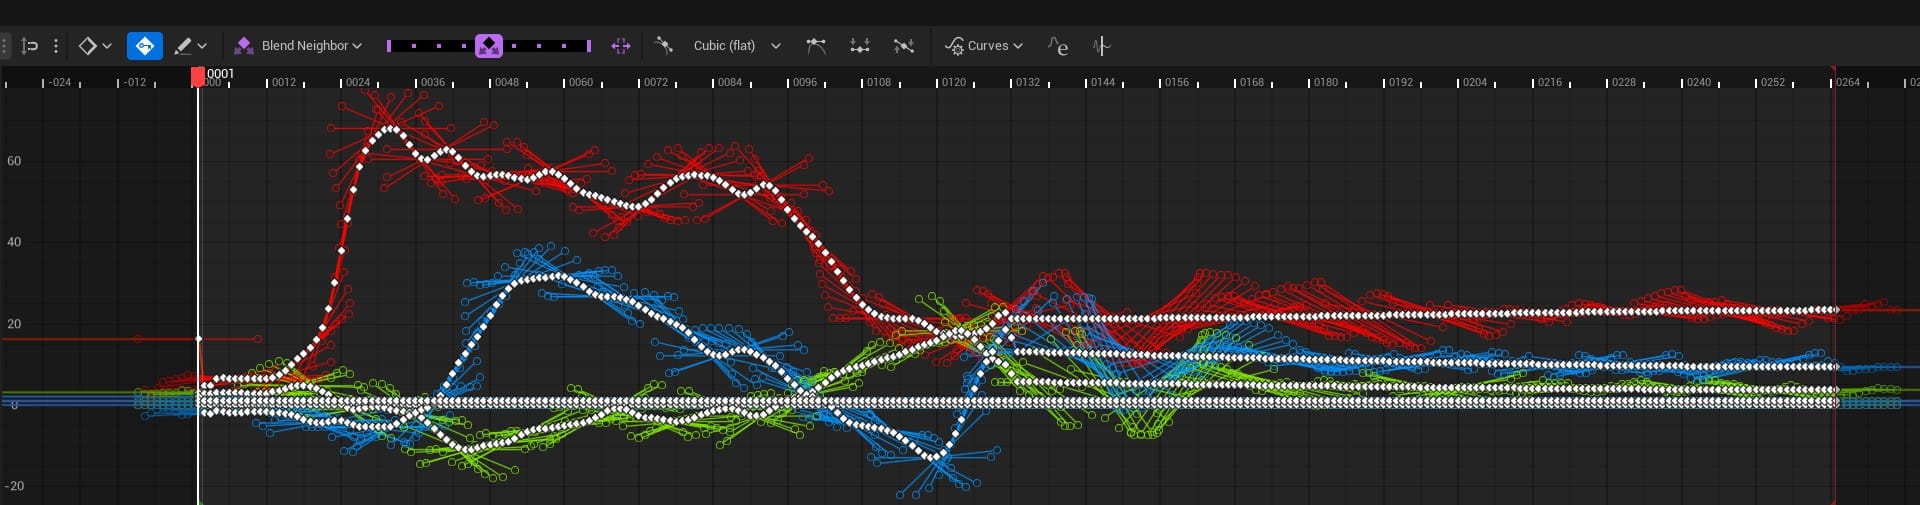This screenshot has height=505, width=1920.
Task: Click the purple four-arrow icon beside the slider
Action: coord(621,46)
